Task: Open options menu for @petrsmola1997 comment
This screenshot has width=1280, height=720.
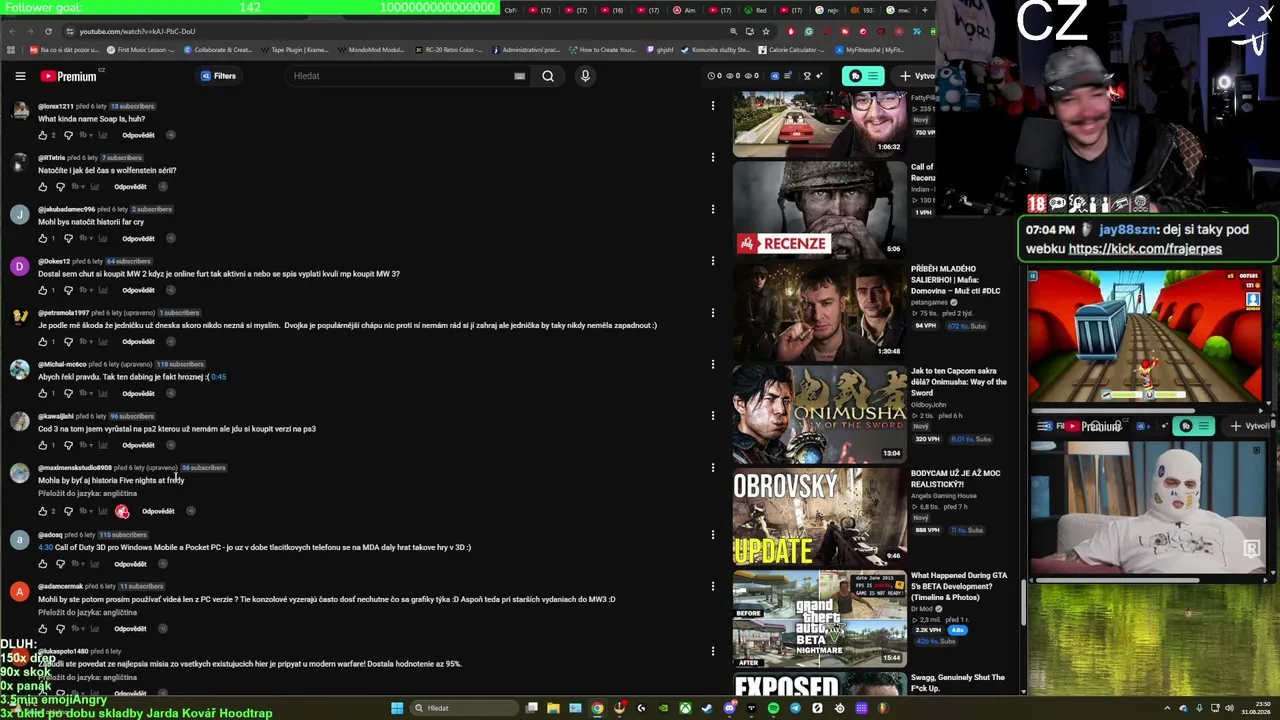Action: click(x=713, y=312)
